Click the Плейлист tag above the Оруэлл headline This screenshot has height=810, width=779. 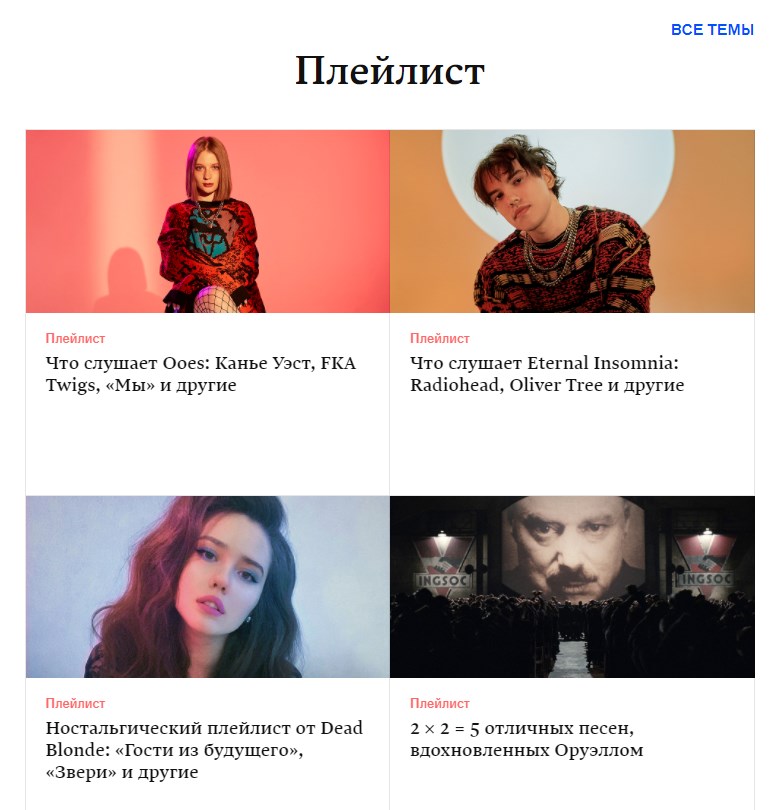tap(440, 703)
